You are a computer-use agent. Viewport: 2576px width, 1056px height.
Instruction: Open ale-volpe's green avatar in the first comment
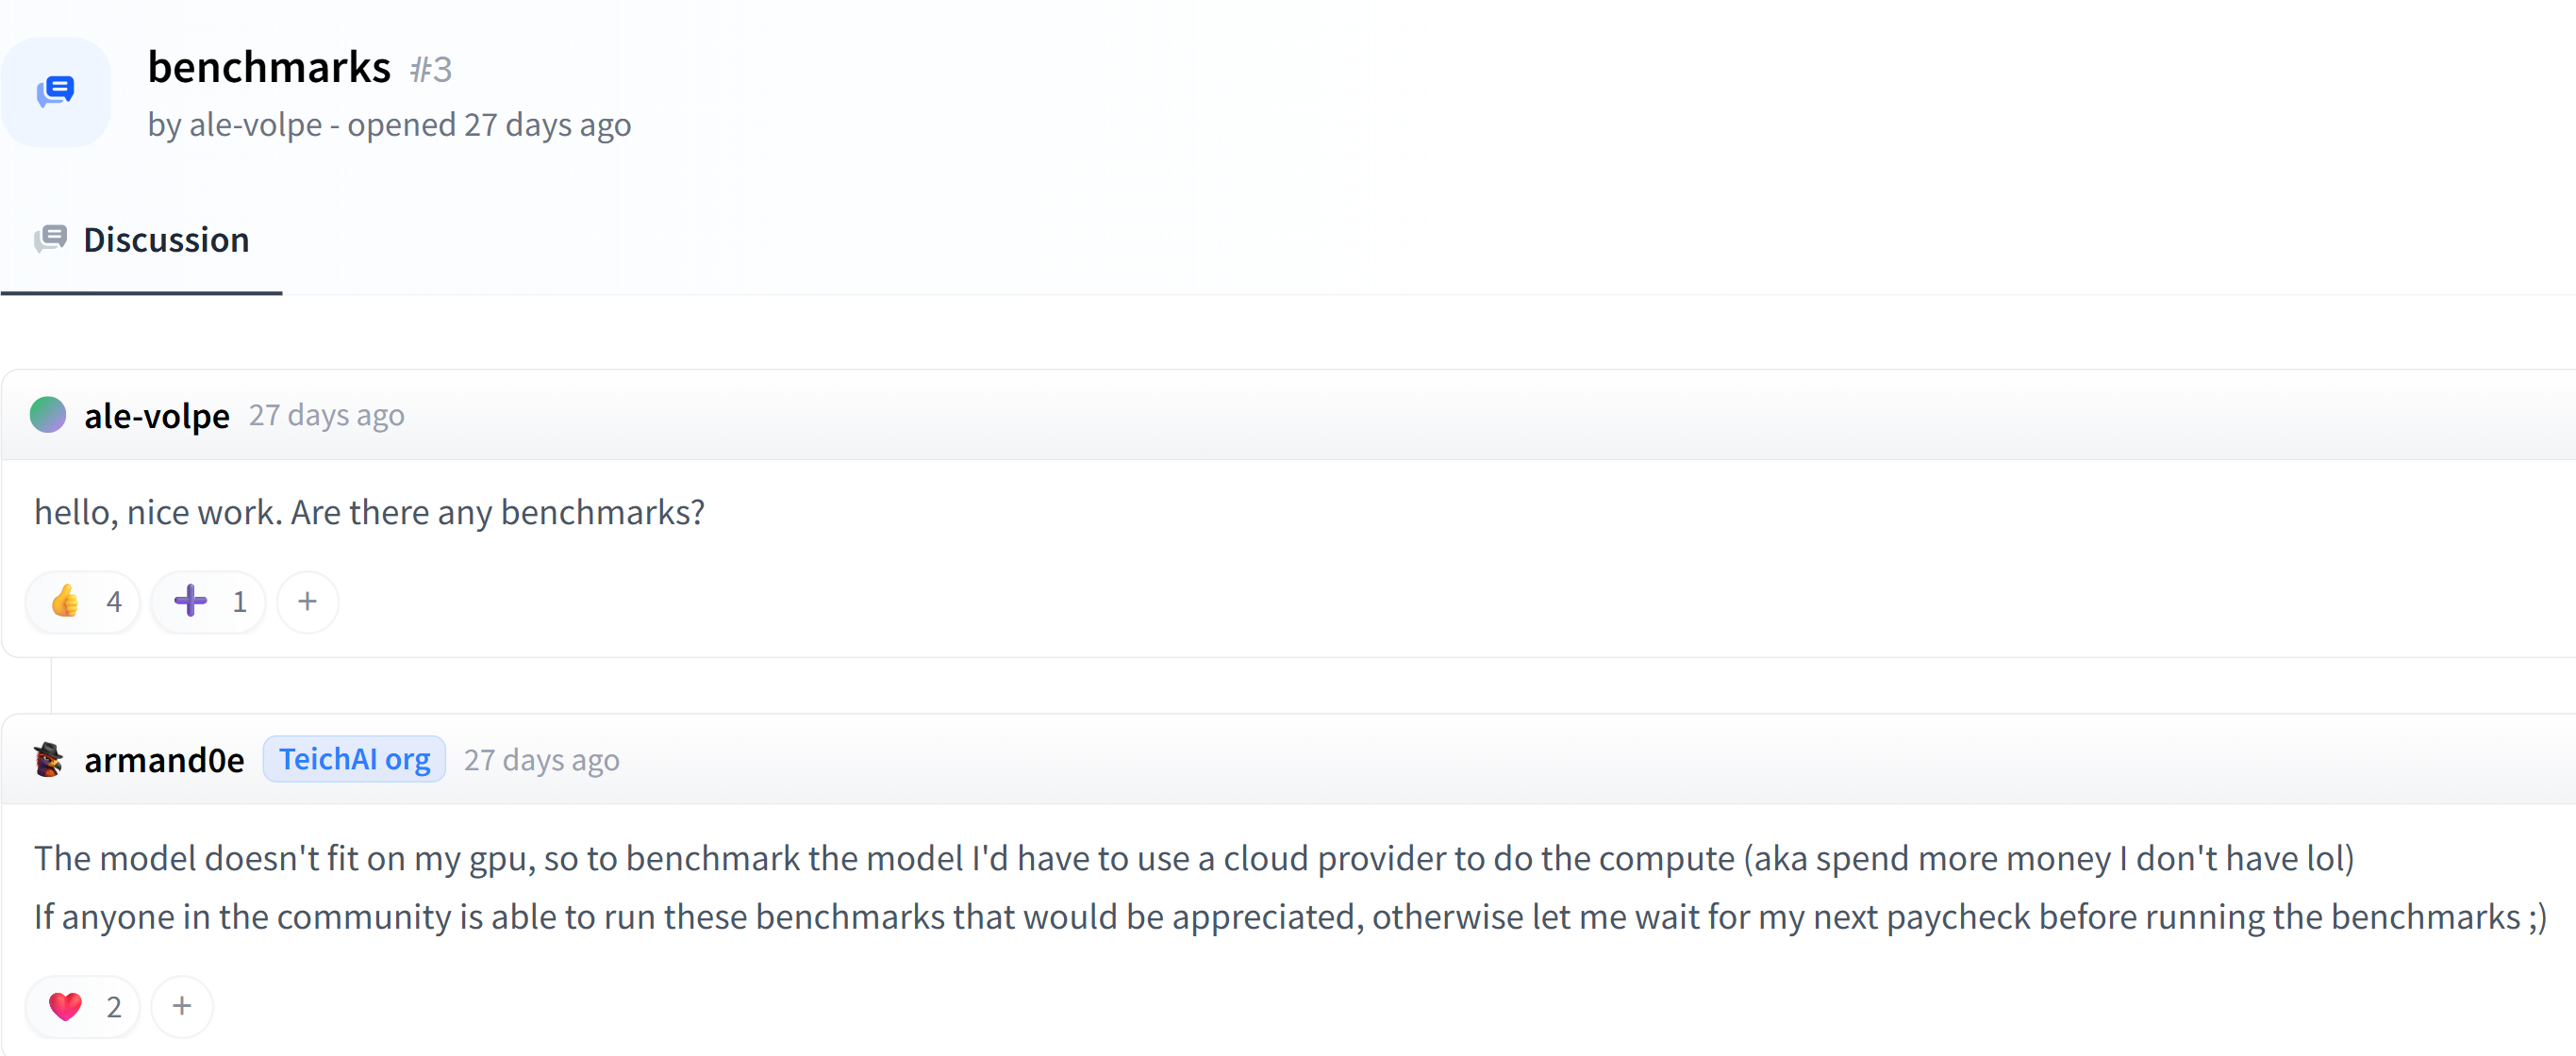[48, 415]
